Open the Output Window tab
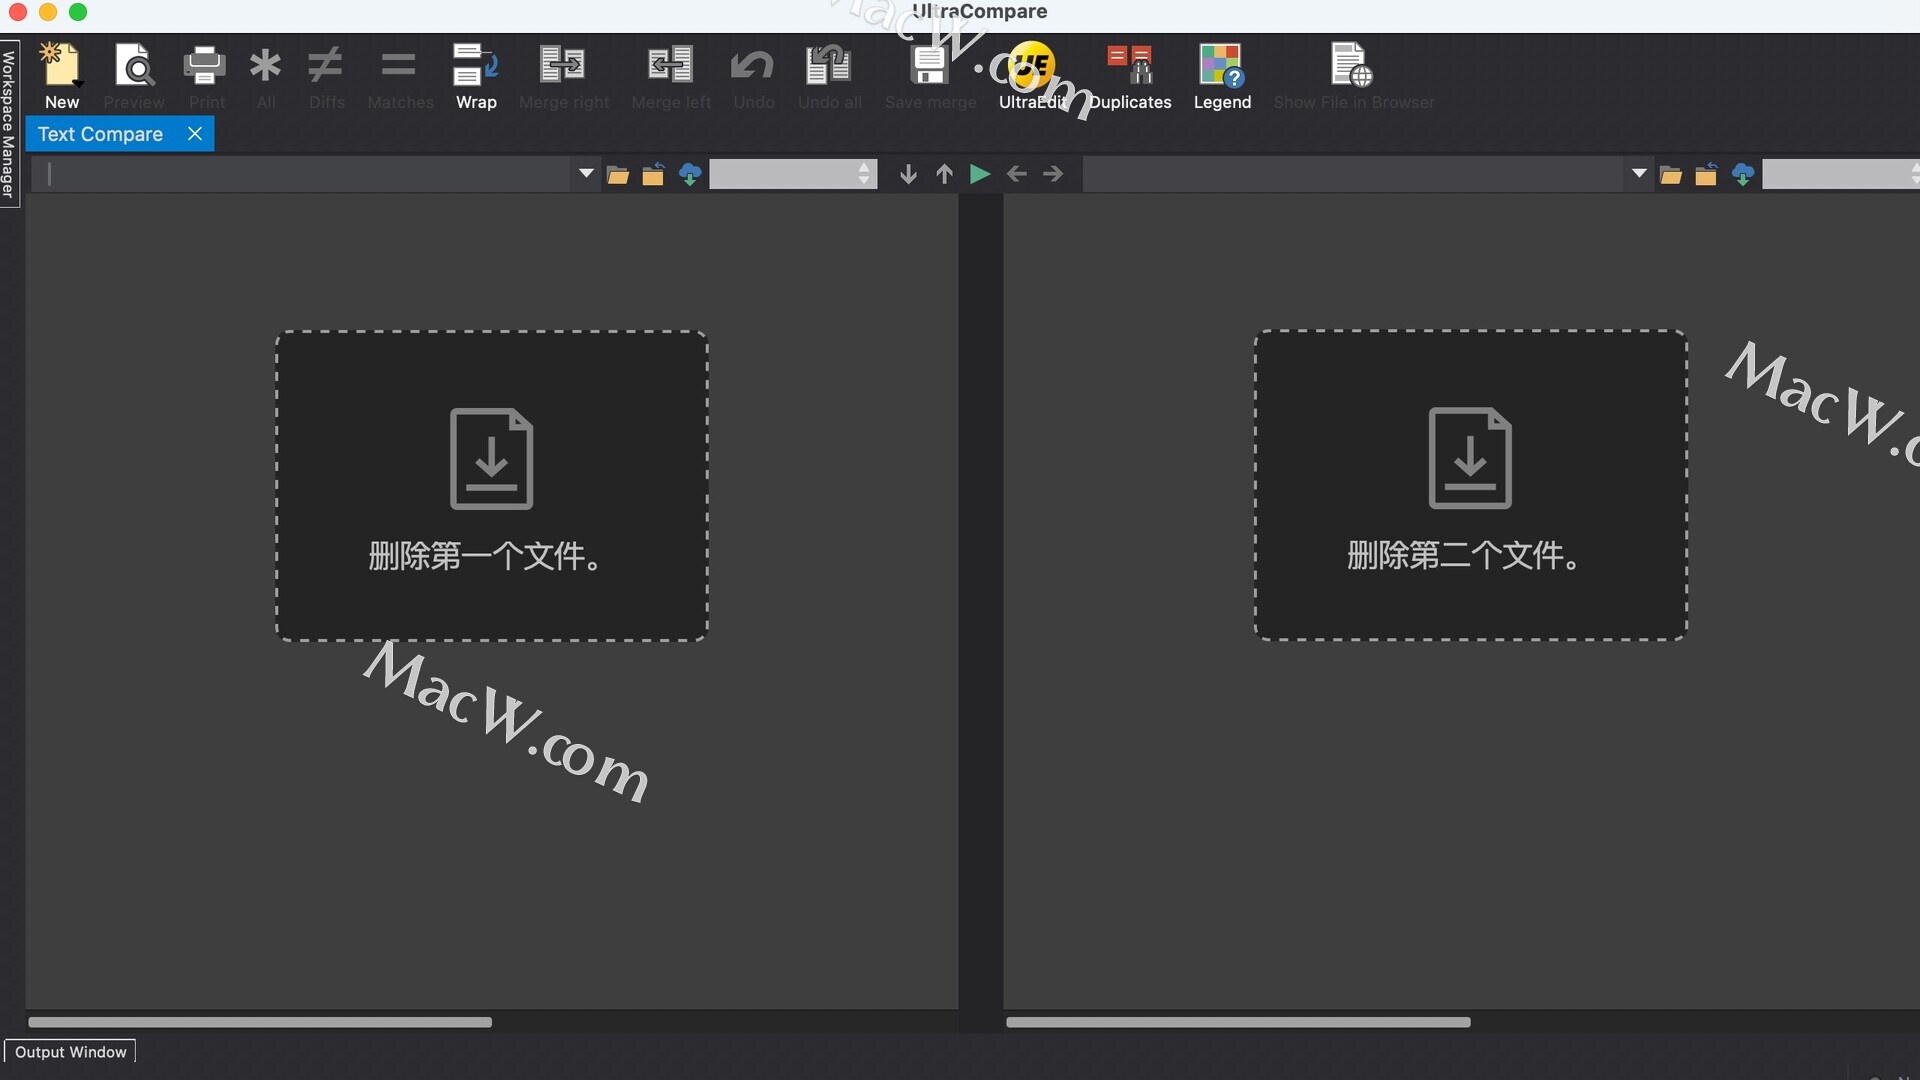The width and height of the screenshot is (1920, 1080). (x=70, y=1052)
